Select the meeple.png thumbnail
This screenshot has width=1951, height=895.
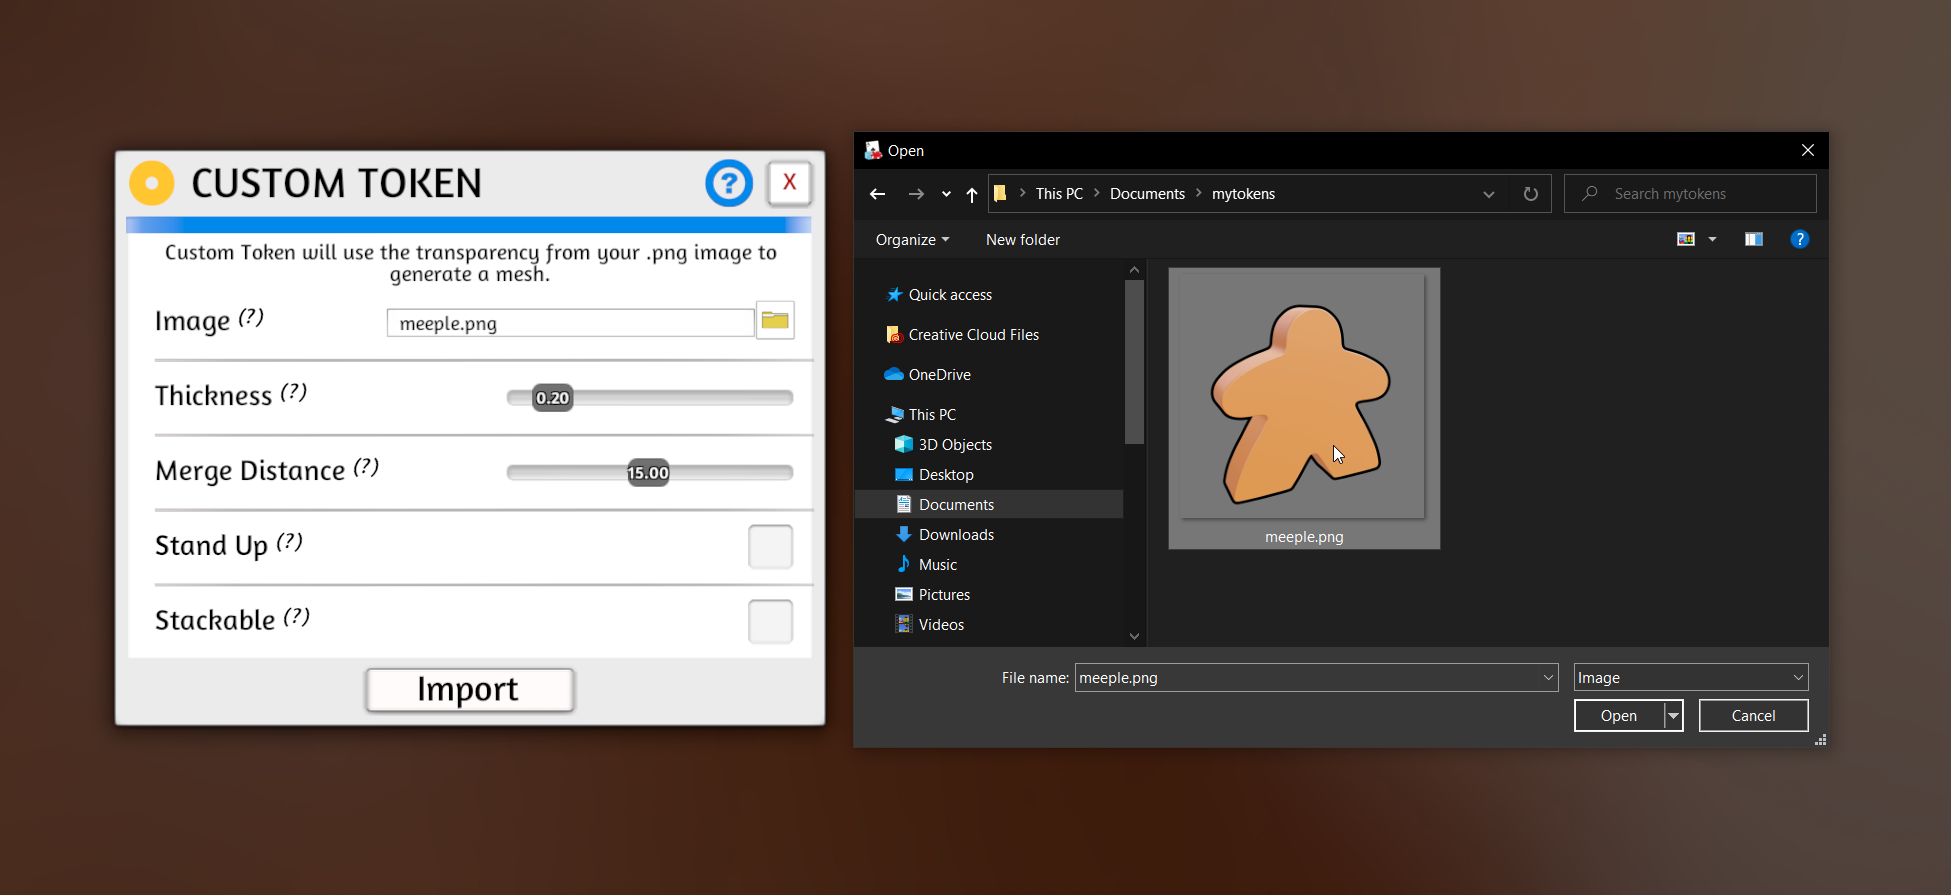(1304, 408)
